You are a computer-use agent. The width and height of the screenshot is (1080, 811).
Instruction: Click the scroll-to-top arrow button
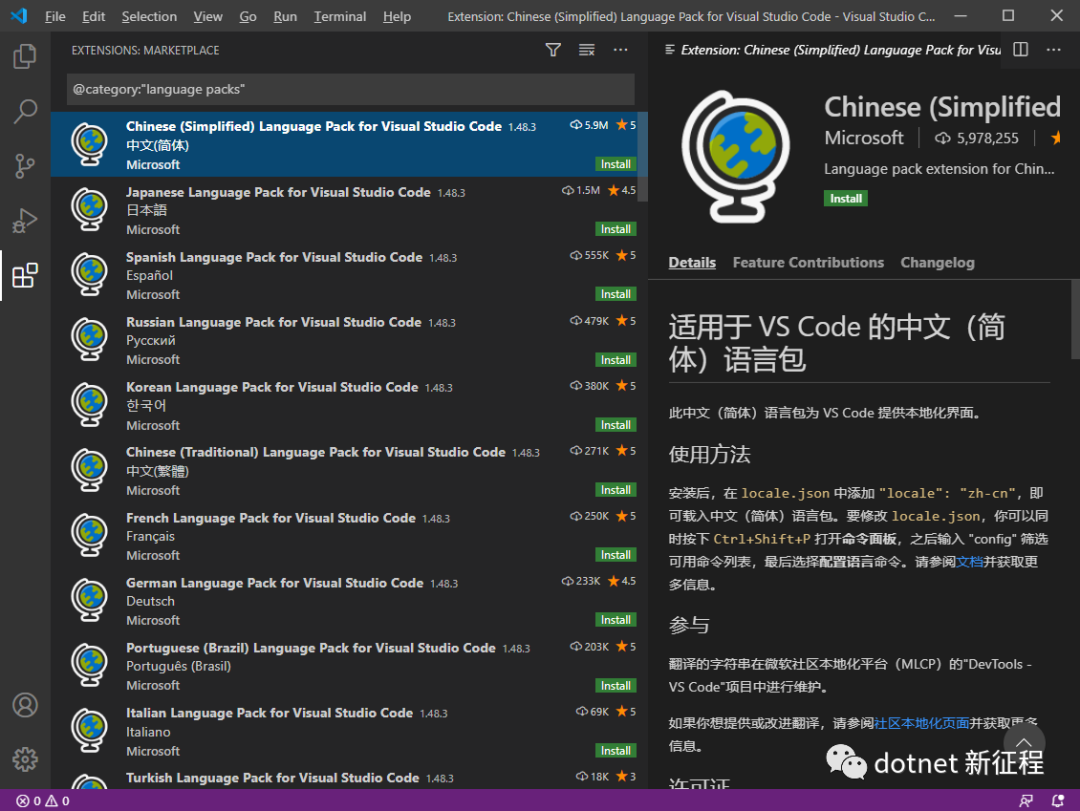[1024, 743]
